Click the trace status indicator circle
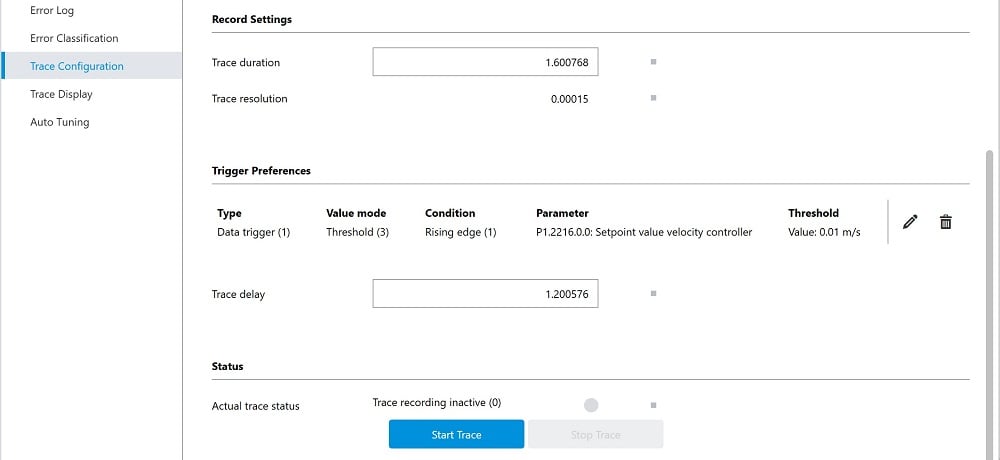 591,405
